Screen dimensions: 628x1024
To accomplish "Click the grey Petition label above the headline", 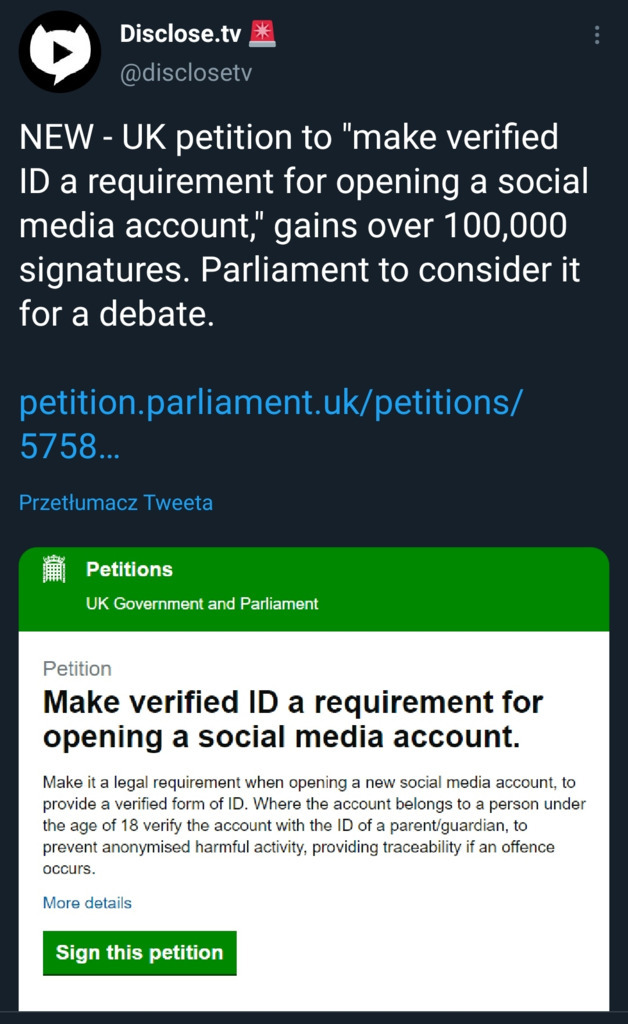I will 77,669.
